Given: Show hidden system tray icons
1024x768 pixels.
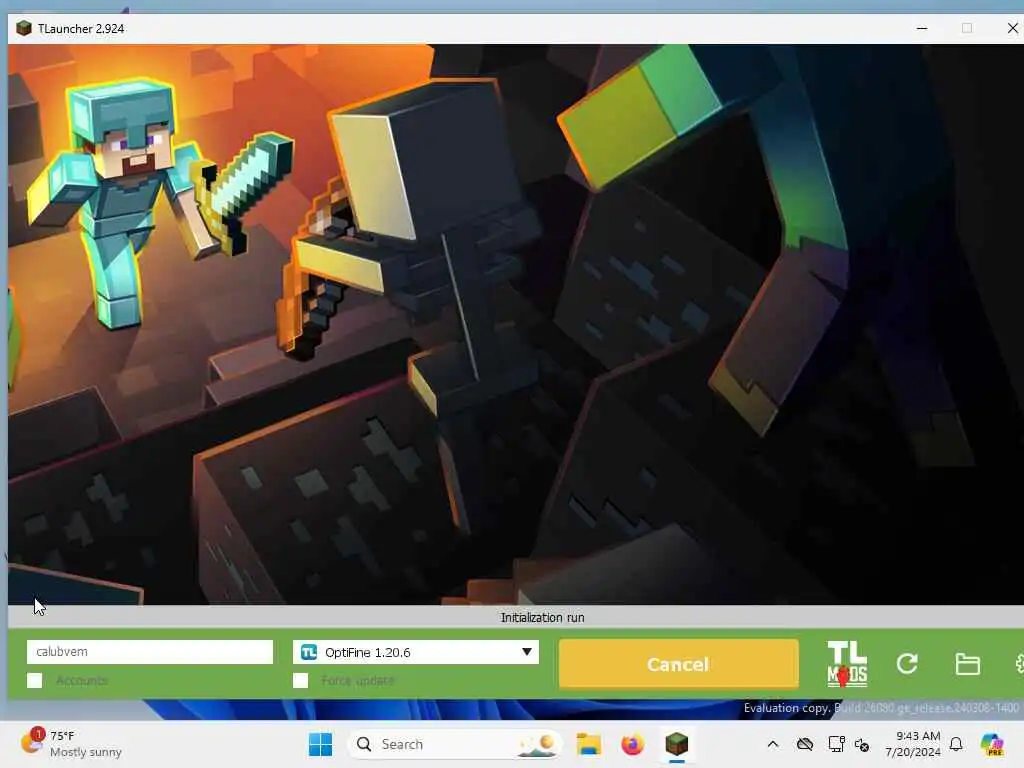Looking at the screenshot, I should point(773,744).
